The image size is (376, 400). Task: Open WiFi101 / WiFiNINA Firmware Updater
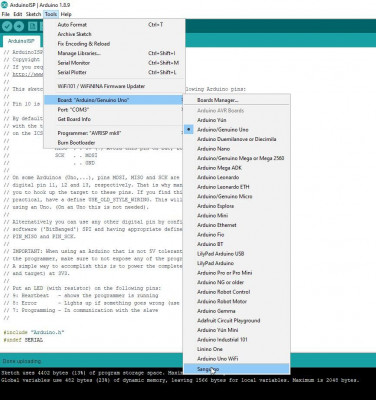114,86
